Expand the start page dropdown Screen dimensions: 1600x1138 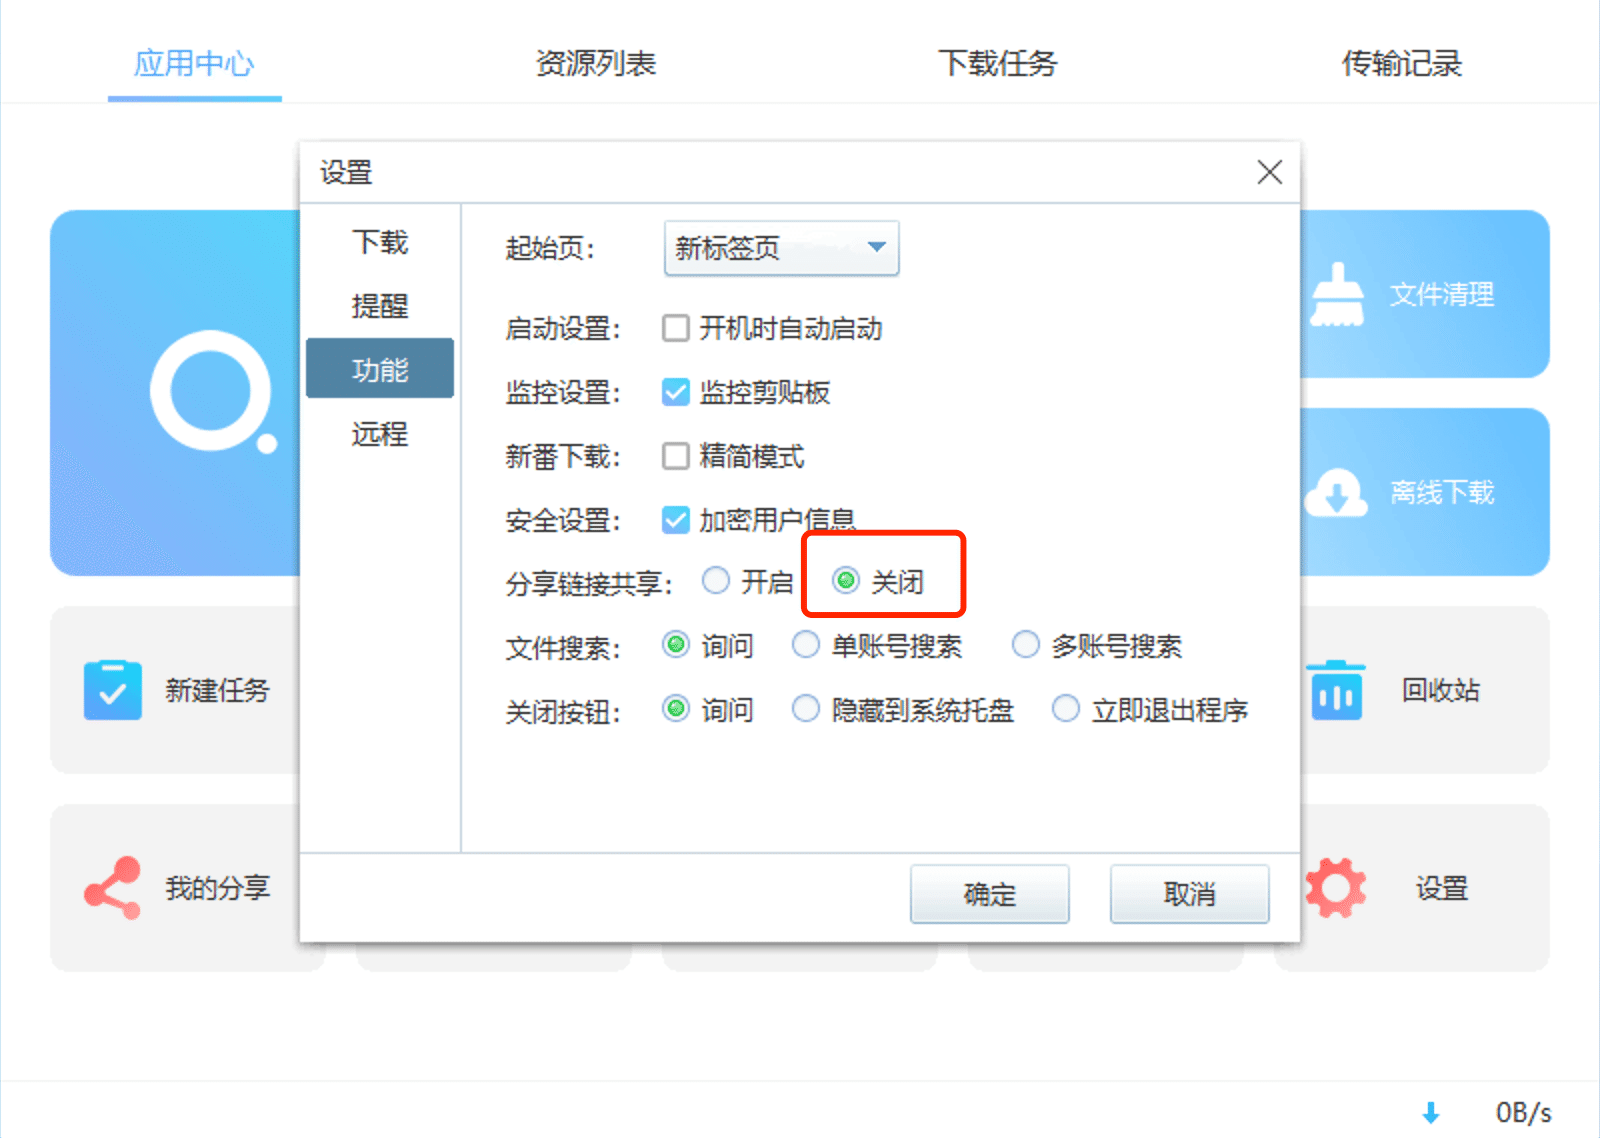coord(876,247)
